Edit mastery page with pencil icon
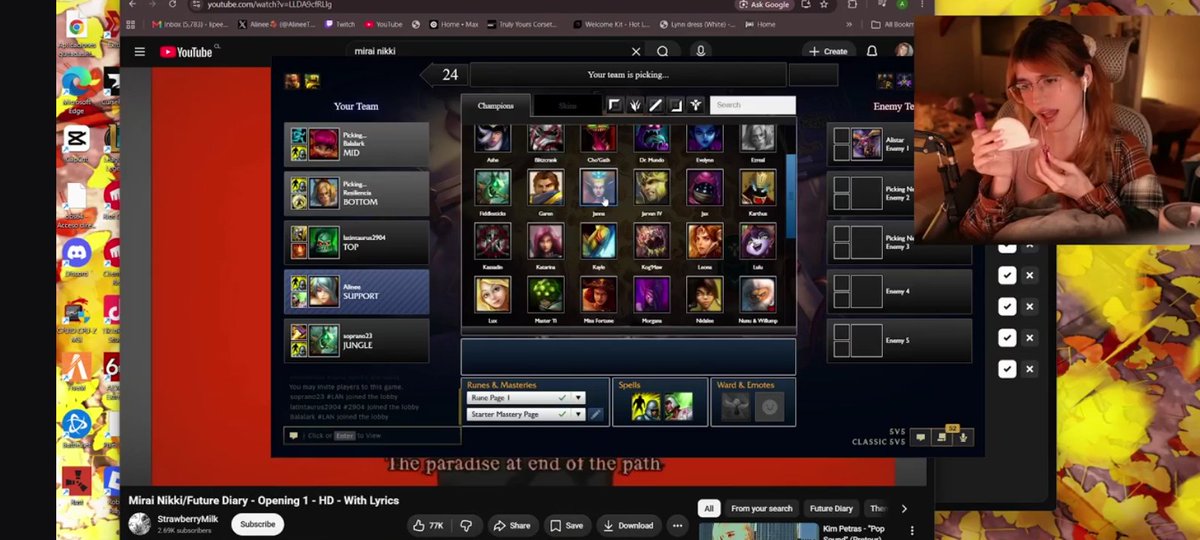 coord(597,414)
